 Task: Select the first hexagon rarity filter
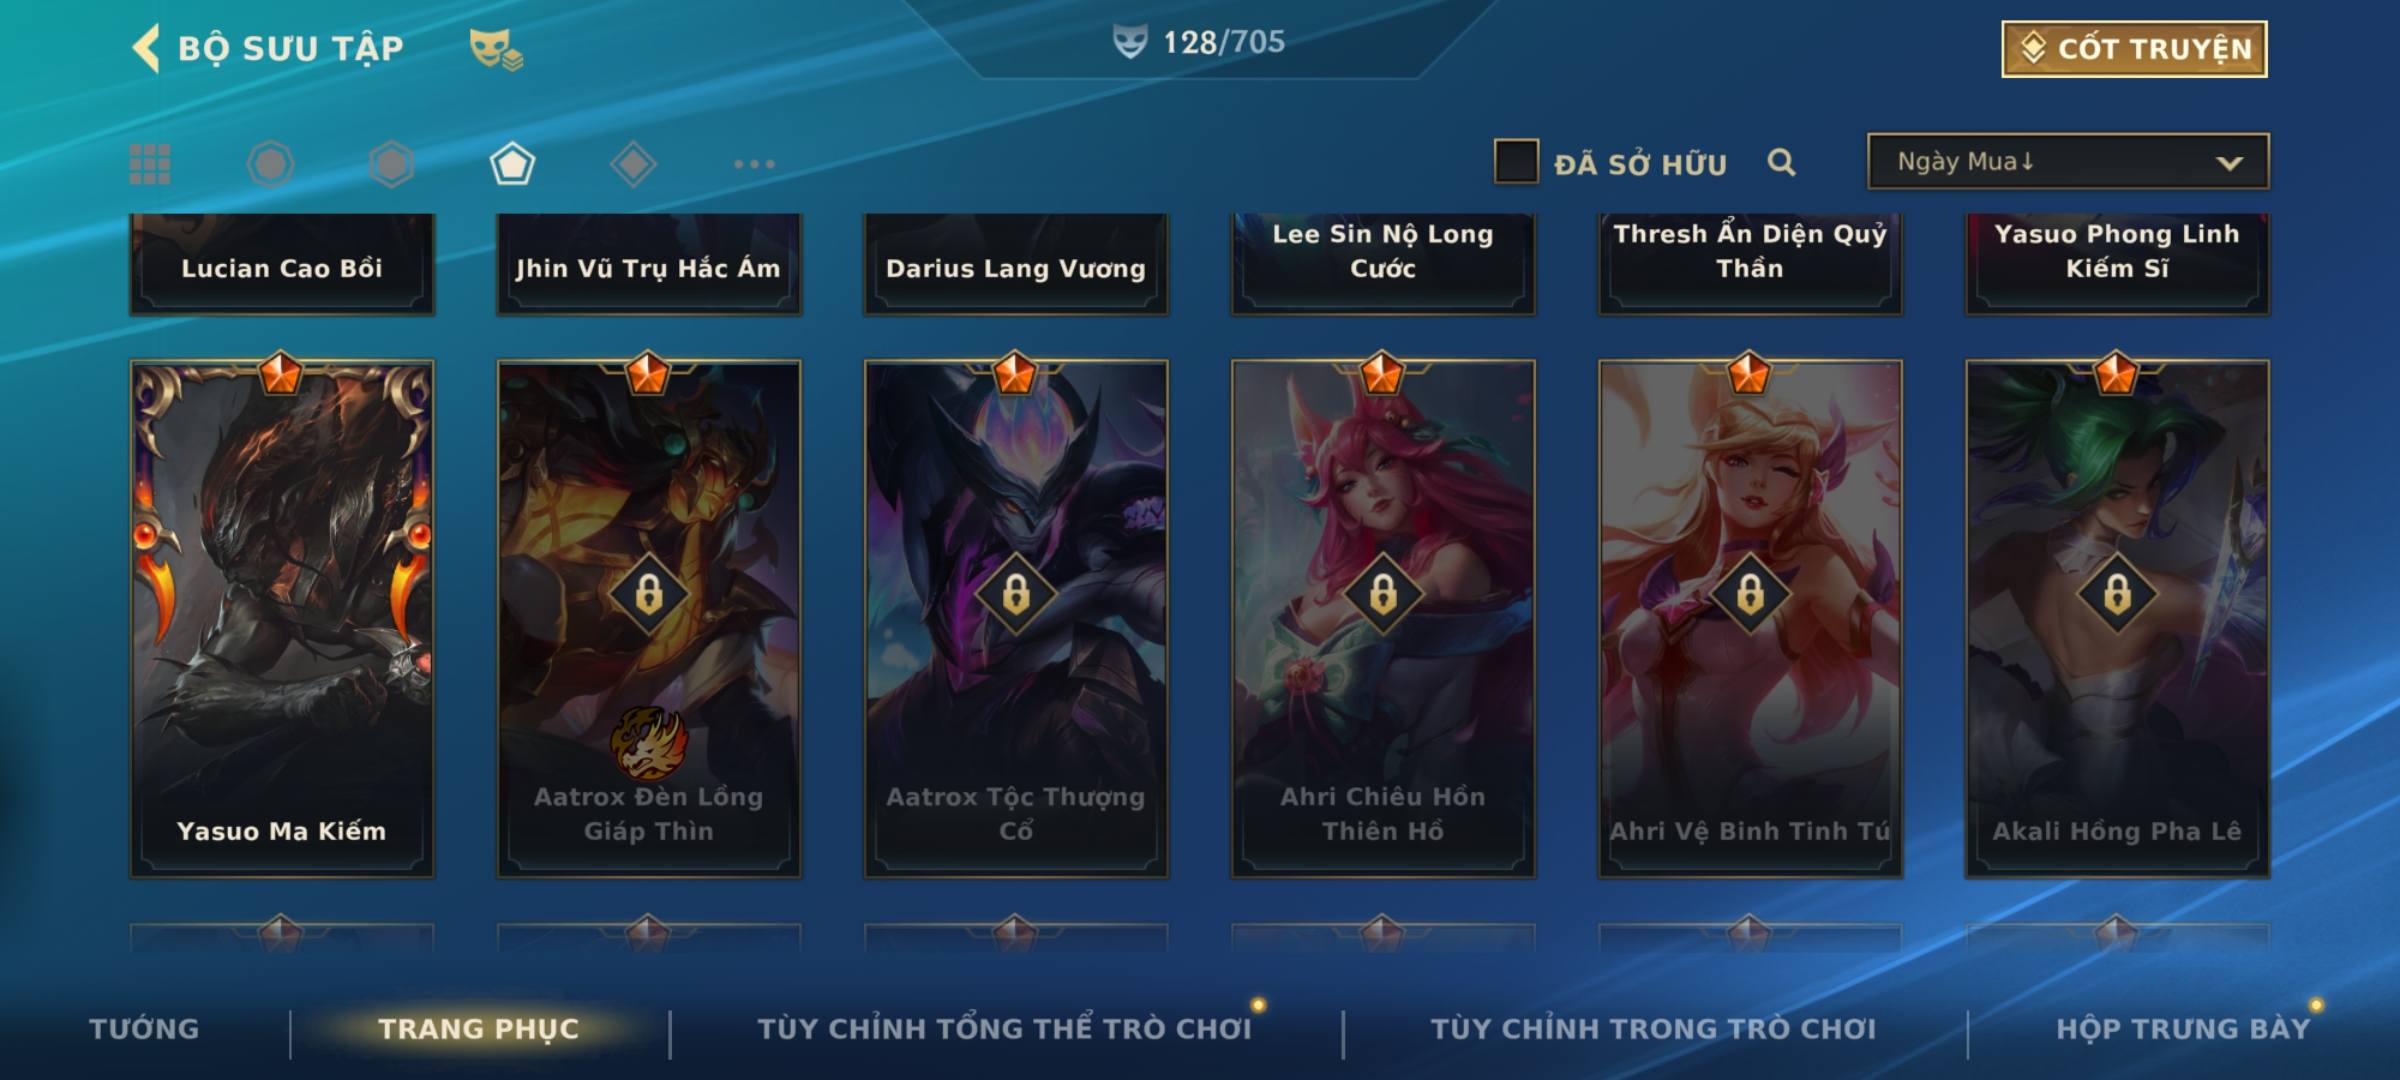click(270, 164)
